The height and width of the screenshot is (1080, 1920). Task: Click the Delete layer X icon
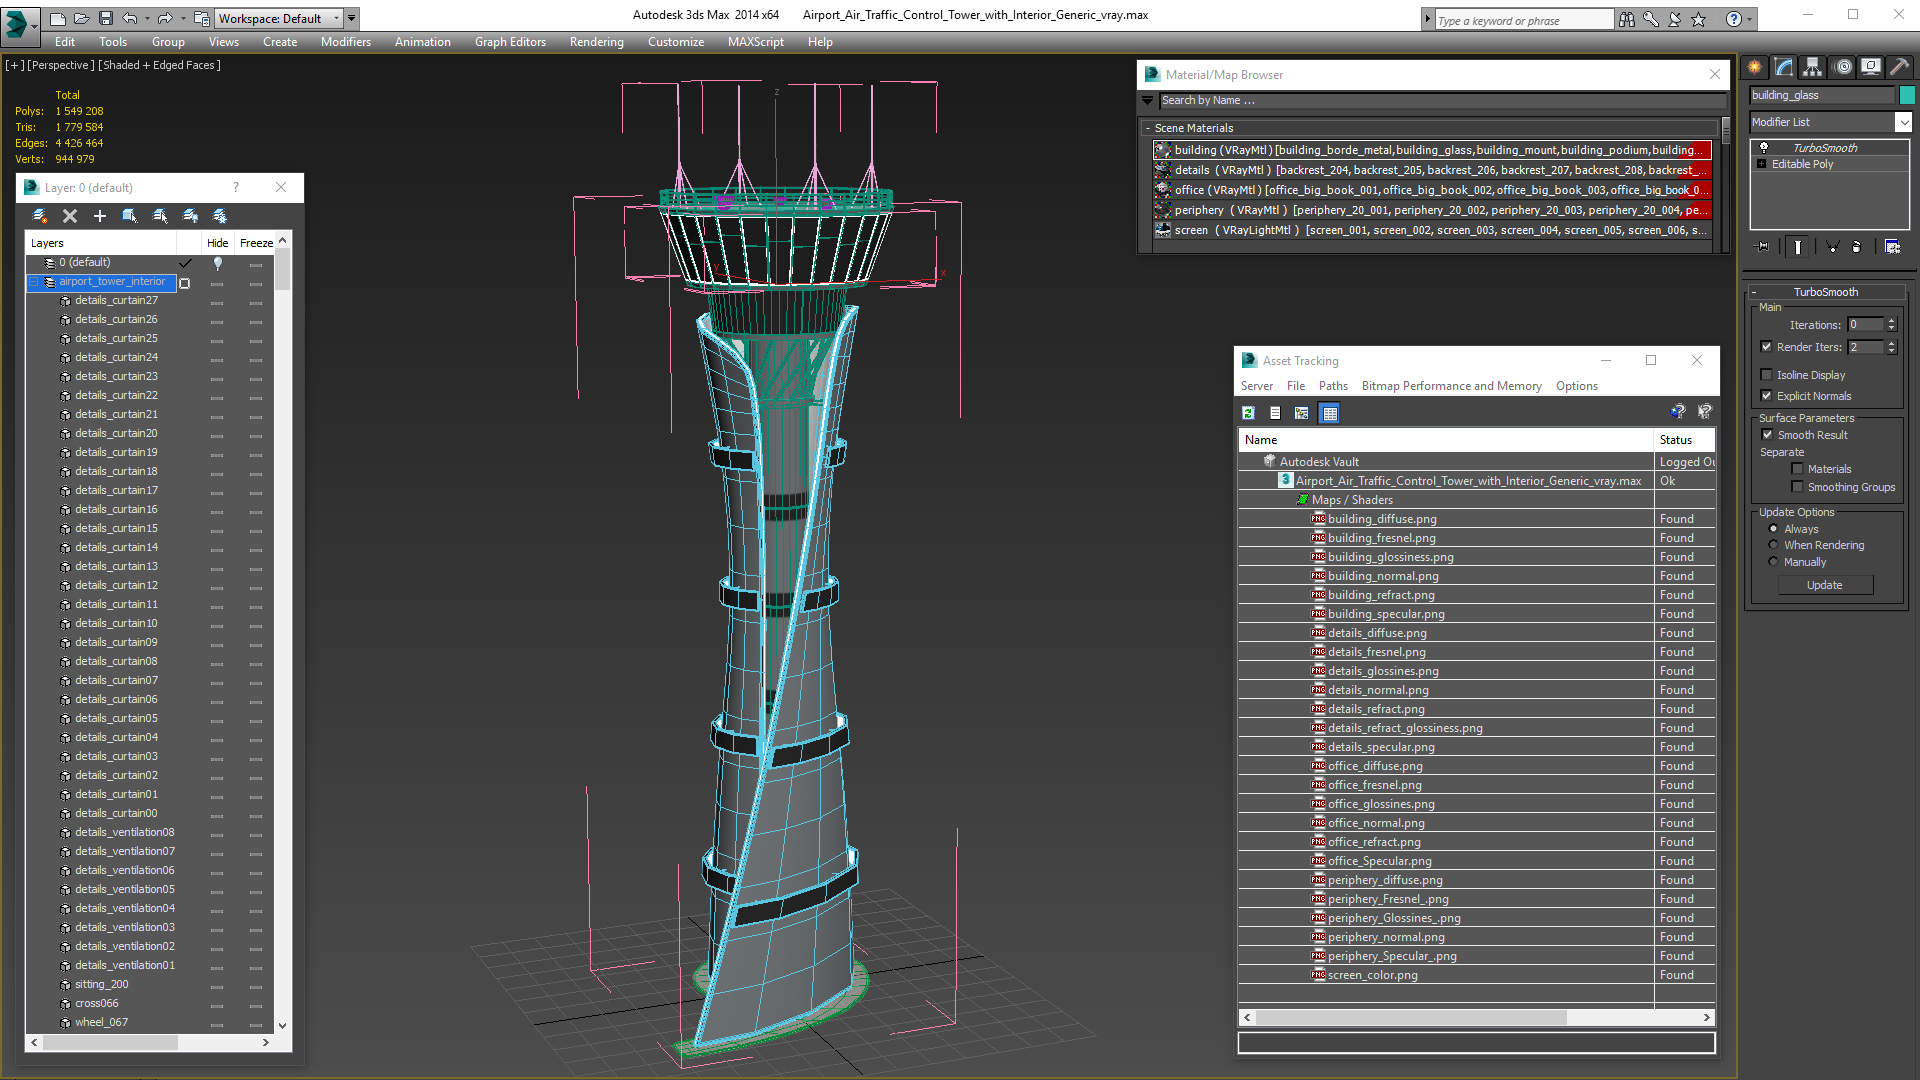(70, 216)
